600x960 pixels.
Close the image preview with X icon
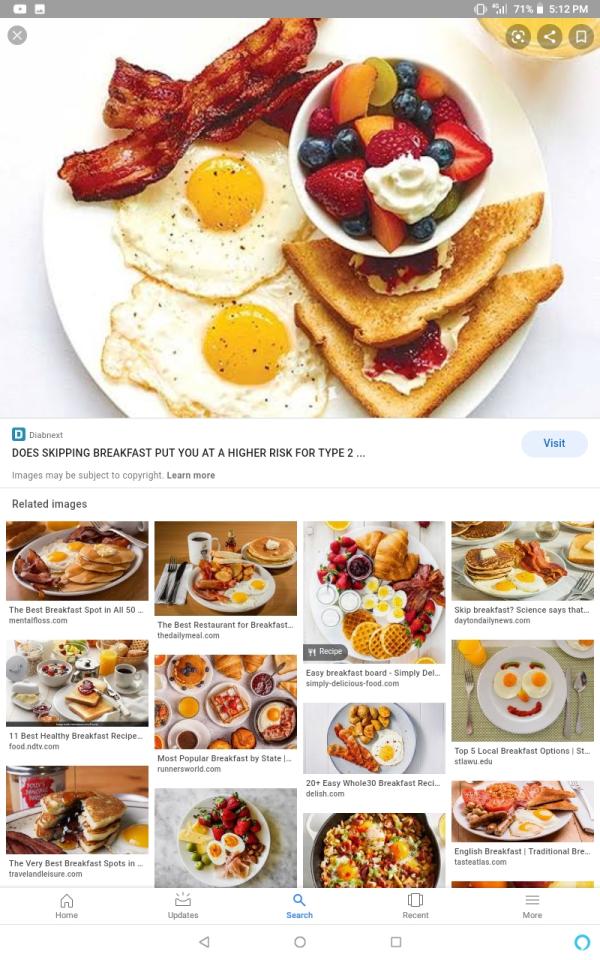[17, 36]
